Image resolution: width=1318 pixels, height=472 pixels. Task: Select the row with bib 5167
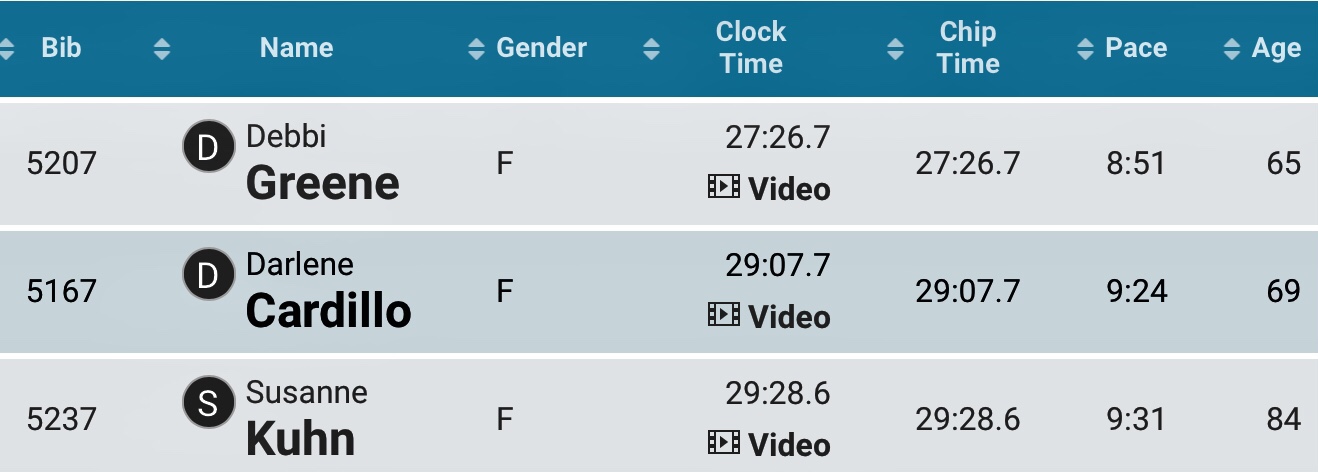click(61, 291)
